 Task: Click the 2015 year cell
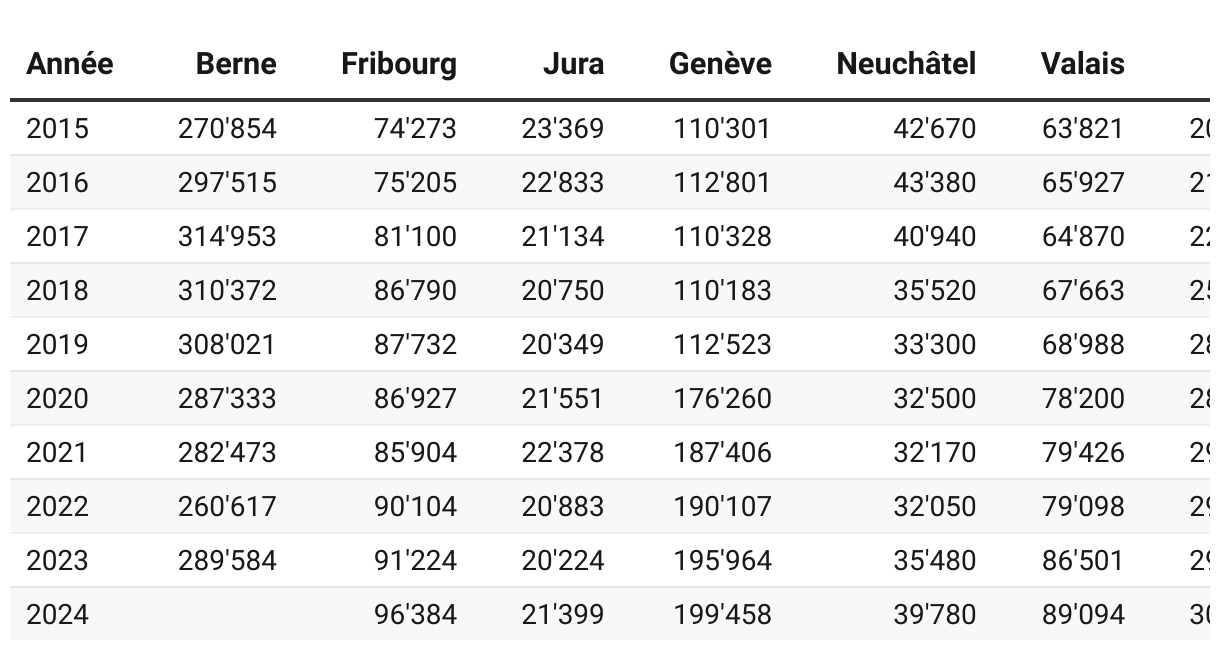tap(57, 129)
